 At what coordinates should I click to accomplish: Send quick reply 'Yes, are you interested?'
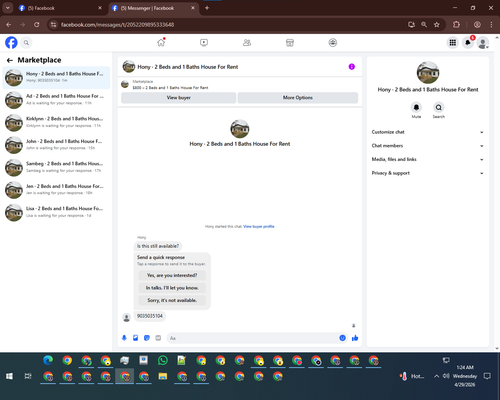pyautogui.click(x=172, y=275)
